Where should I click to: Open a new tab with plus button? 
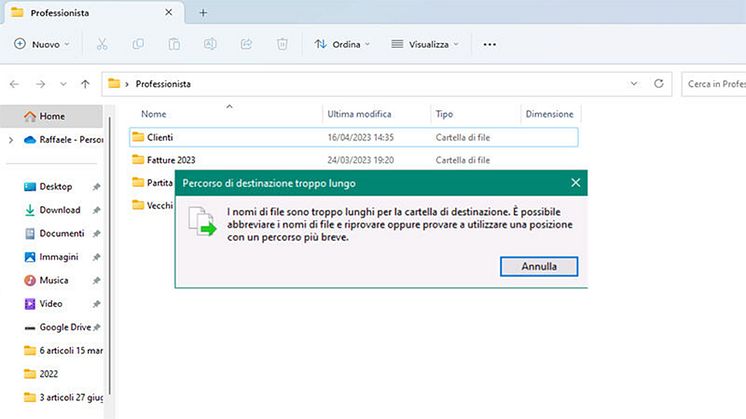tap(203, 13)
